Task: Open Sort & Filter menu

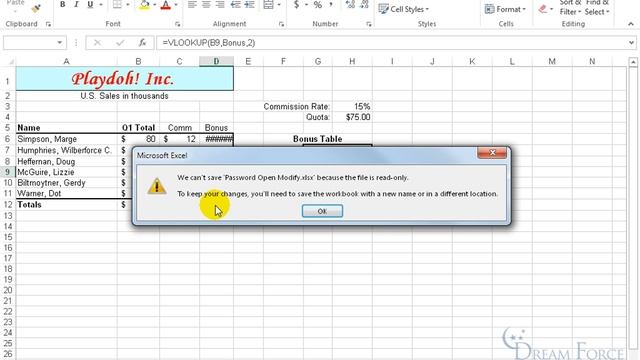Action: point(570,7)
